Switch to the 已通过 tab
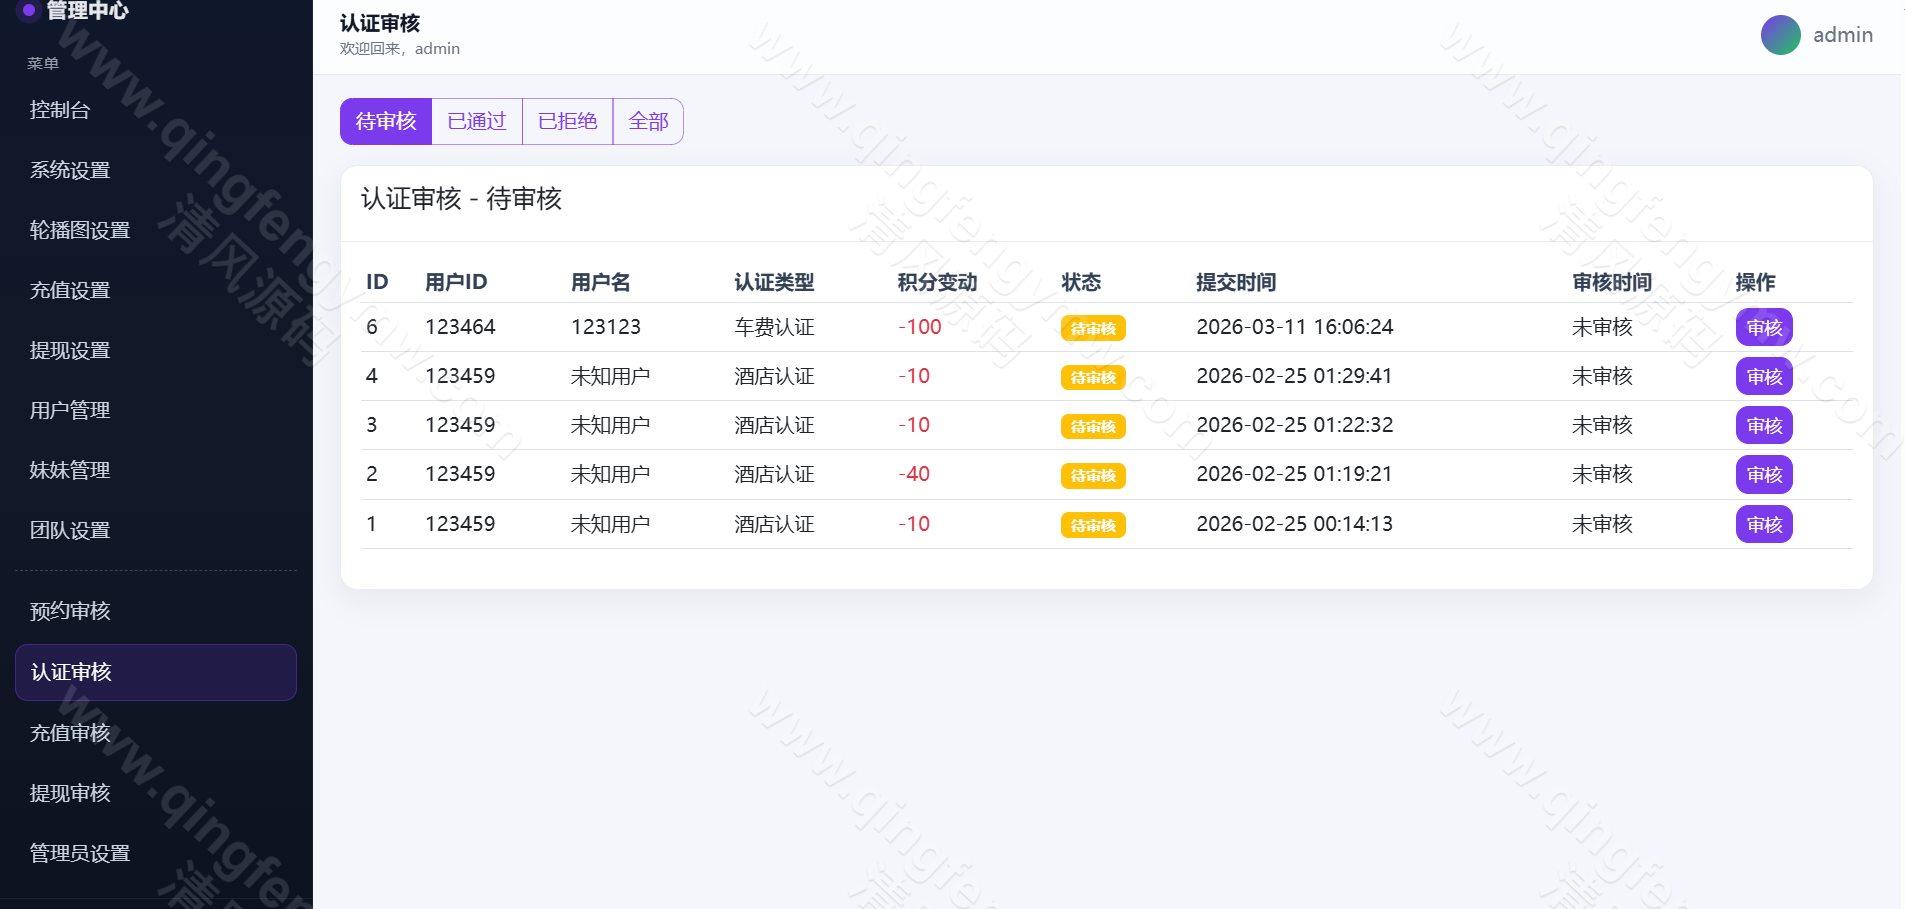1905x909 pixels. (477, 121)
